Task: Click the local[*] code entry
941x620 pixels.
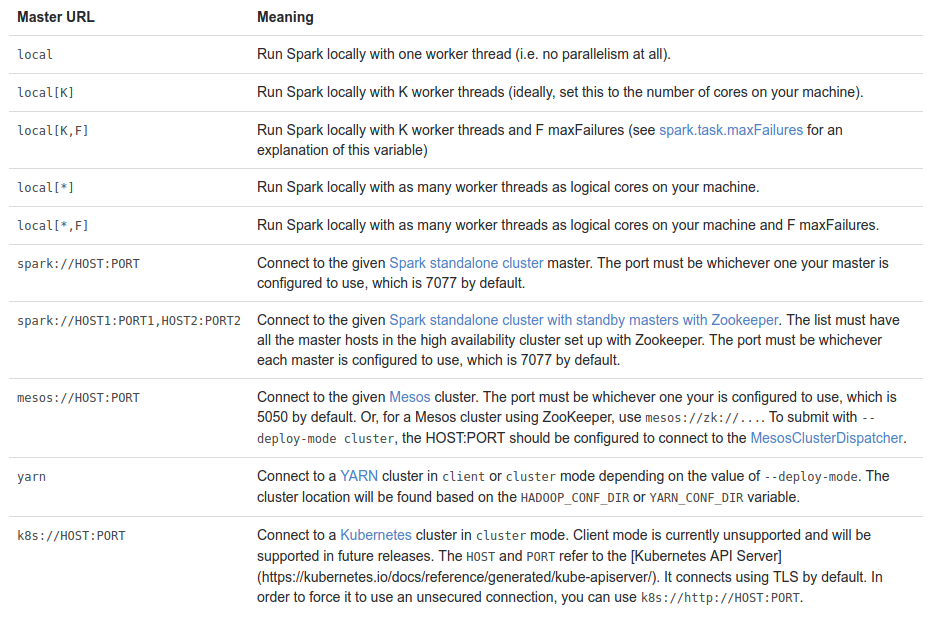Action: [x=46, y=187]
